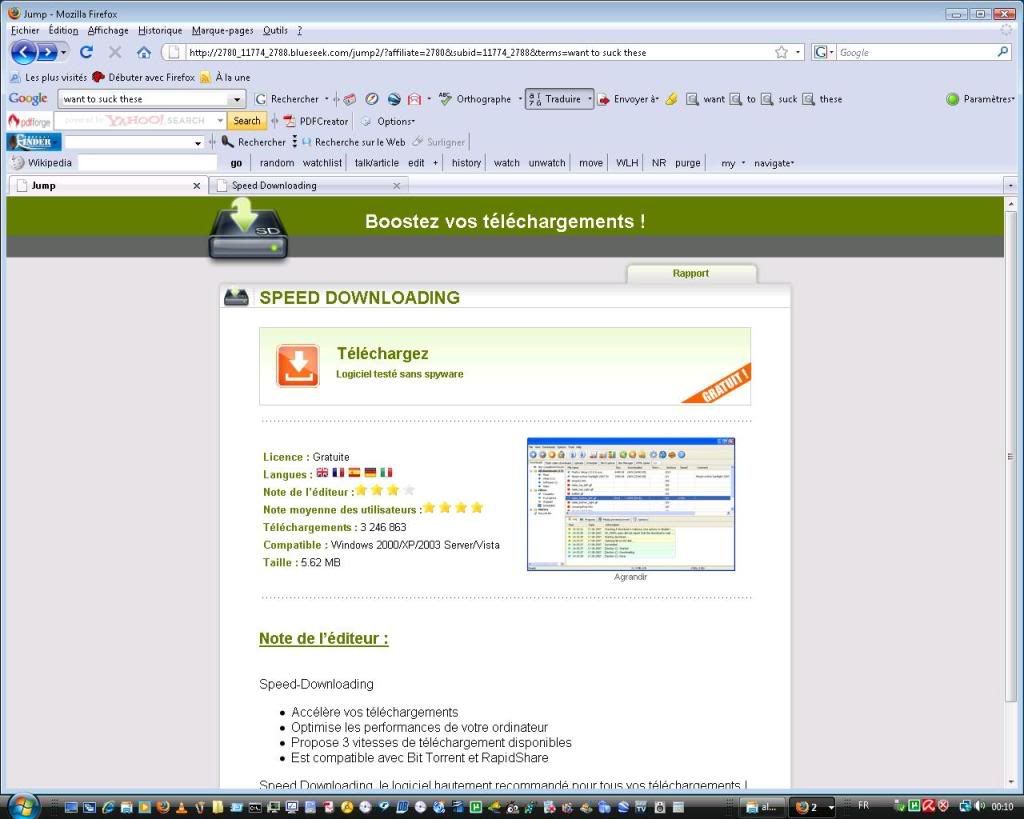Click the Wikipedia toolbar search field
1024x819 pixels.
click(147, 163)
